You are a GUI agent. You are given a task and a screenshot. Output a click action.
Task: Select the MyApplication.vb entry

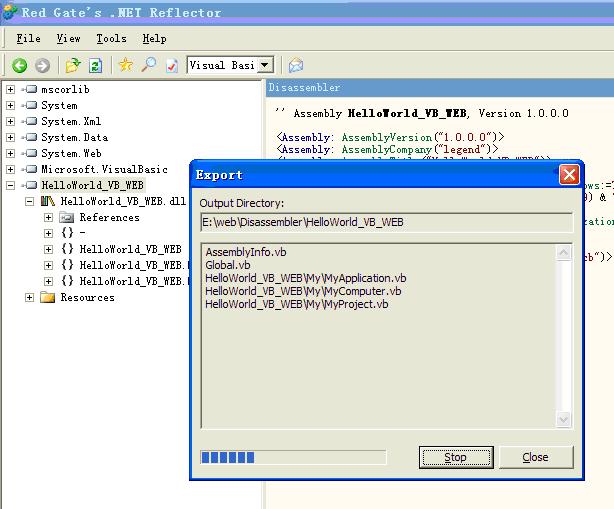point(305,278)
